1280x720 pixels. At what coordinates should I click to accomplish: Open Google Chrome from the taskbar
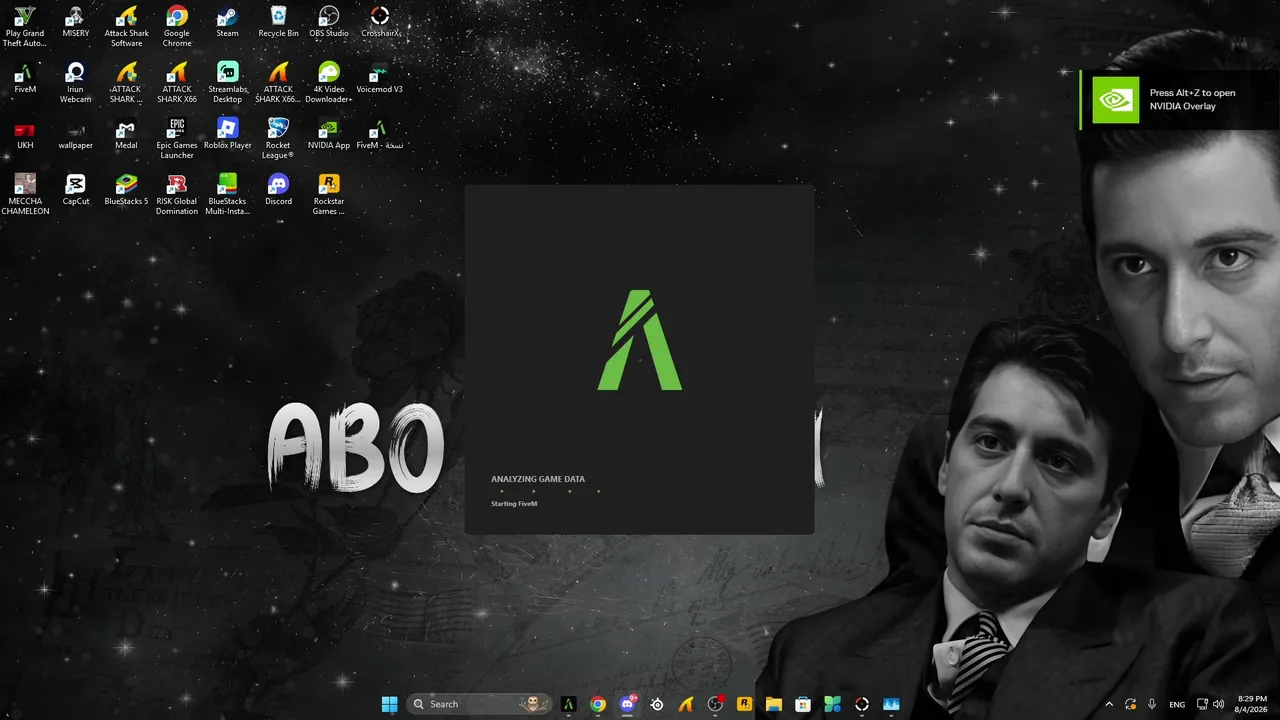598,704
